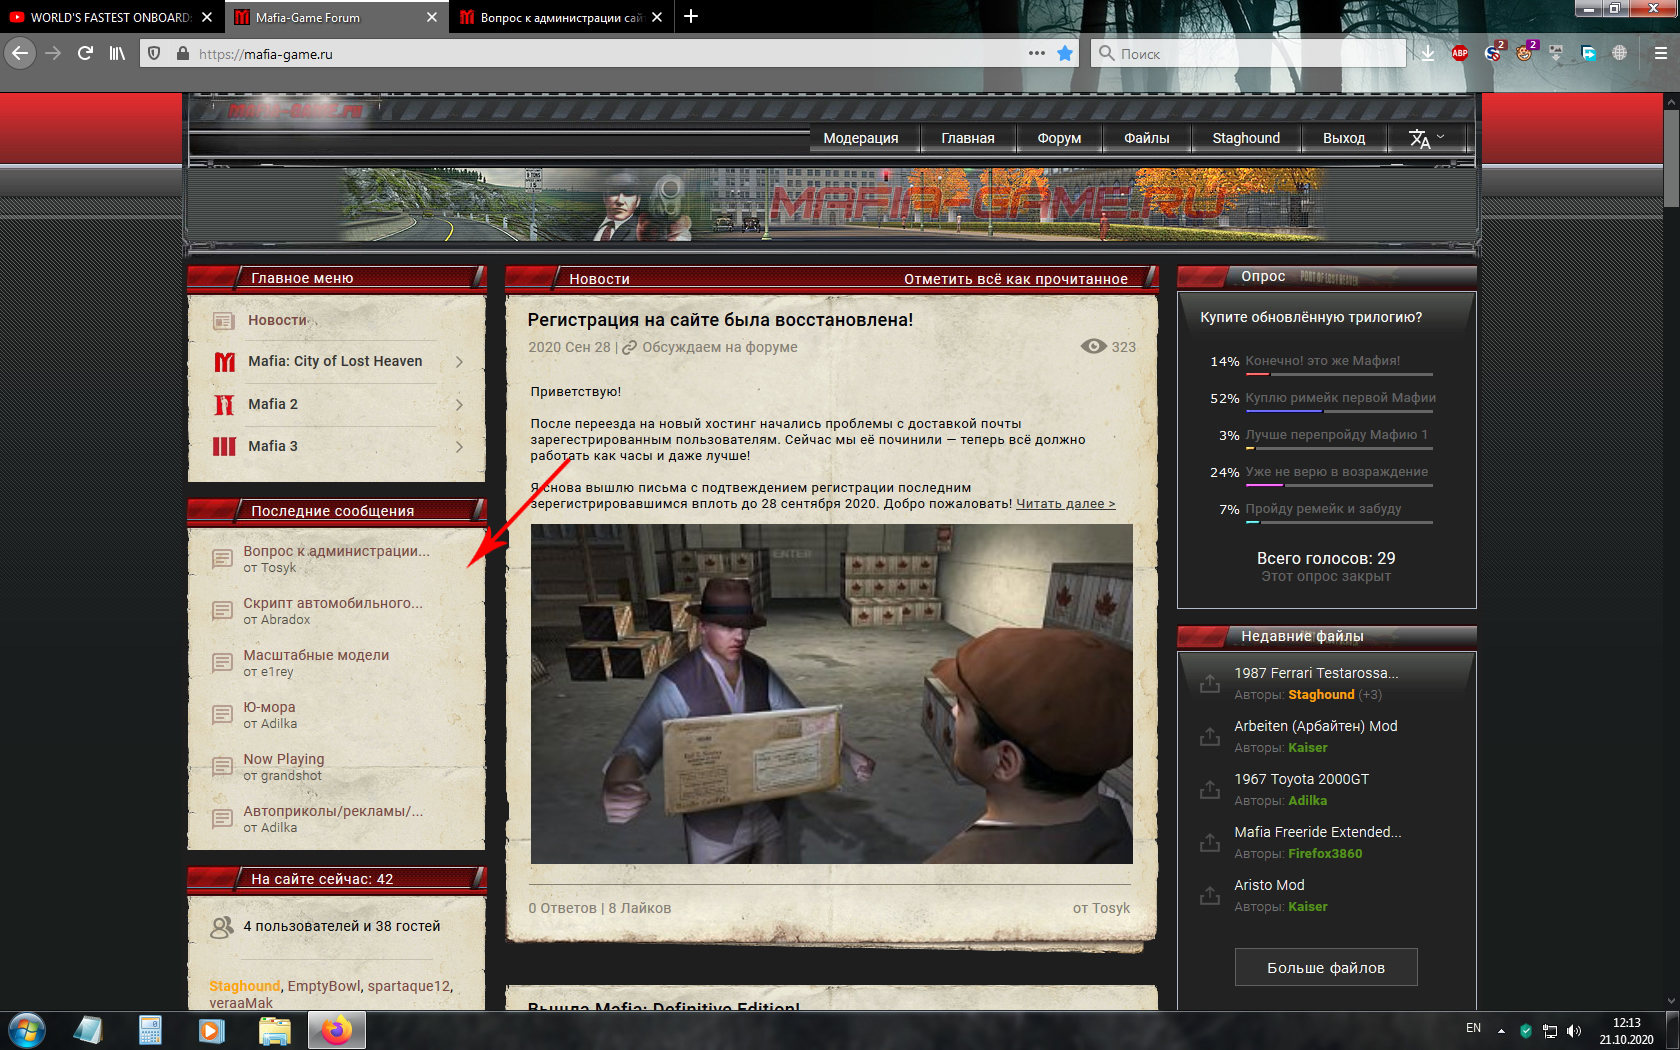Viewport: 1680px width, 1050px height.
Task: Open Mafia Freeride Extended... file
Action: [1318, 832]
